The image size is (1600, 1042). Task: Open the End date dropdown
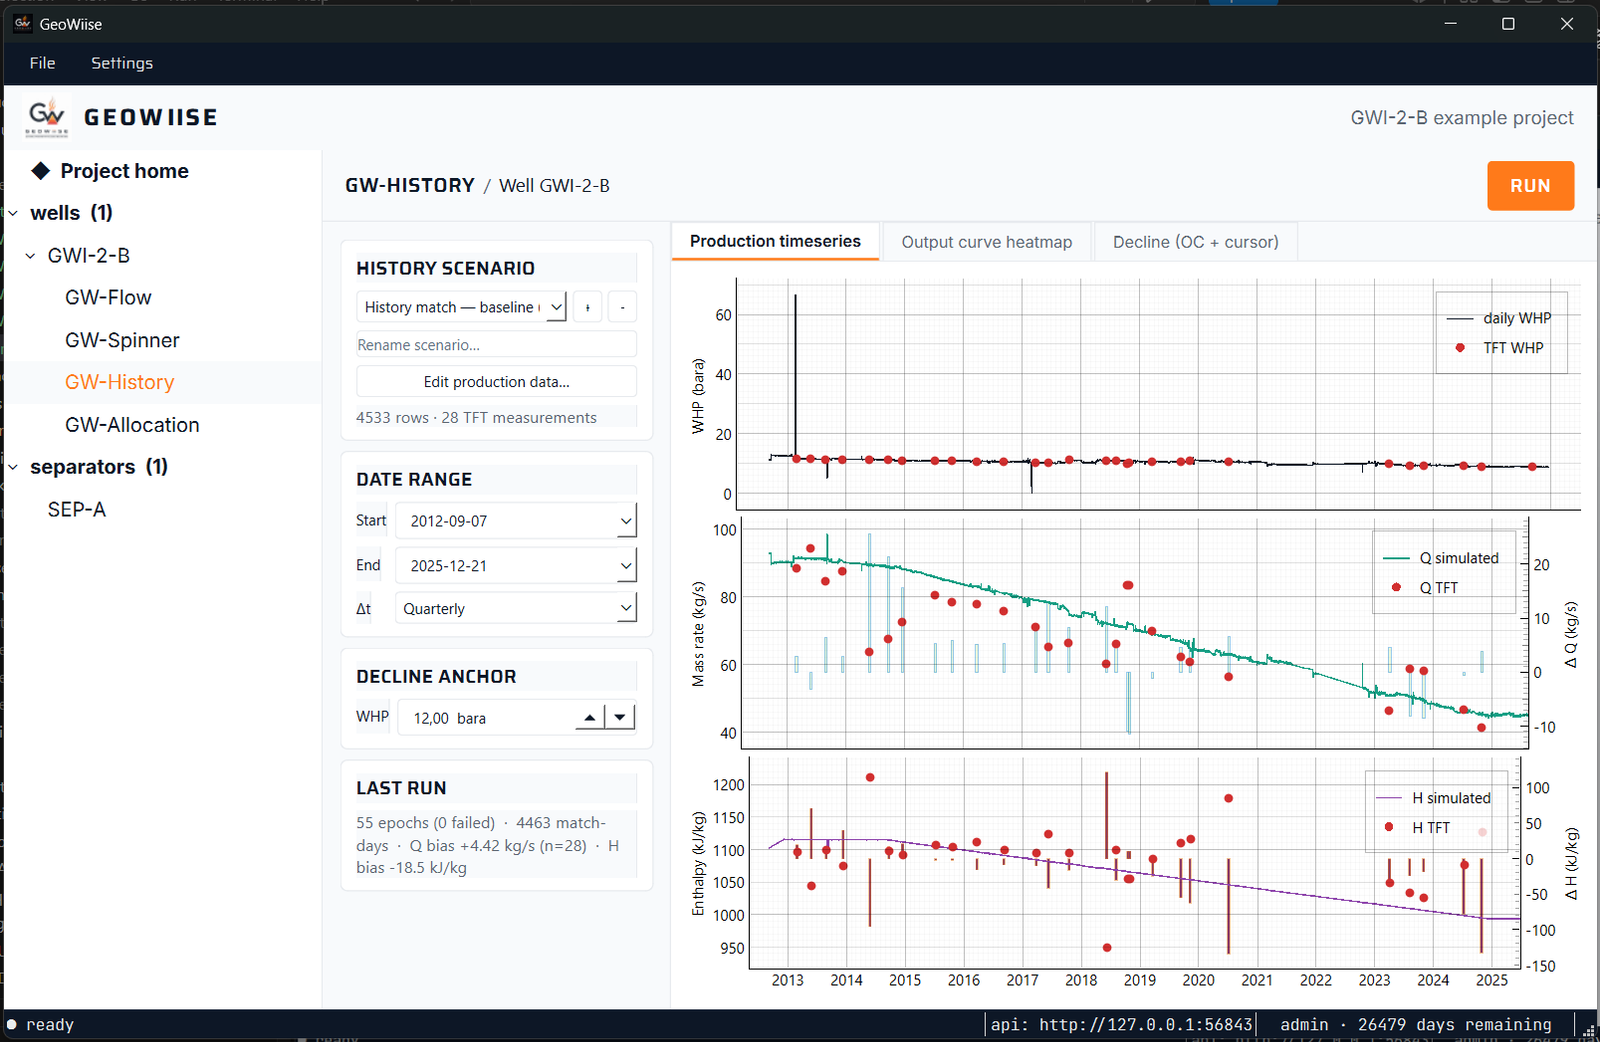tap(516, 565)
